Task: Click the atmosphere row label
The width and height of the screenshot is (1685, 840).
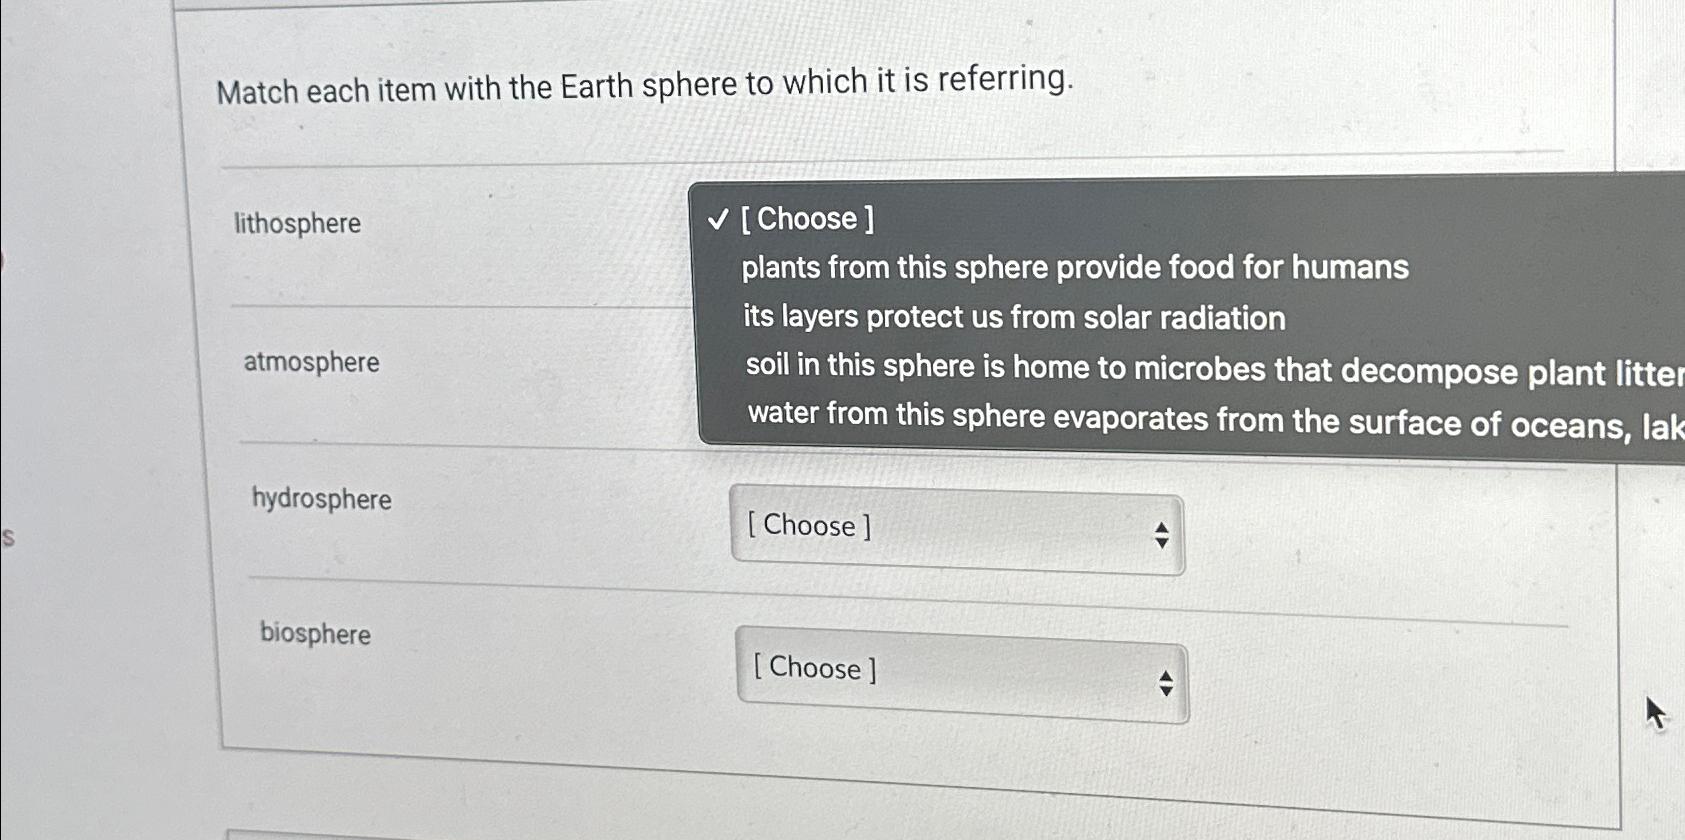Action: 310,364
